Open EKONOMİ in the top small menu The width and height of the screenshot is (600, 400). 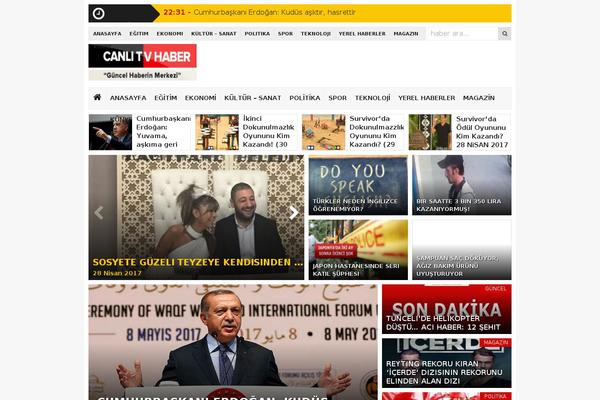(x=170, y=34)
